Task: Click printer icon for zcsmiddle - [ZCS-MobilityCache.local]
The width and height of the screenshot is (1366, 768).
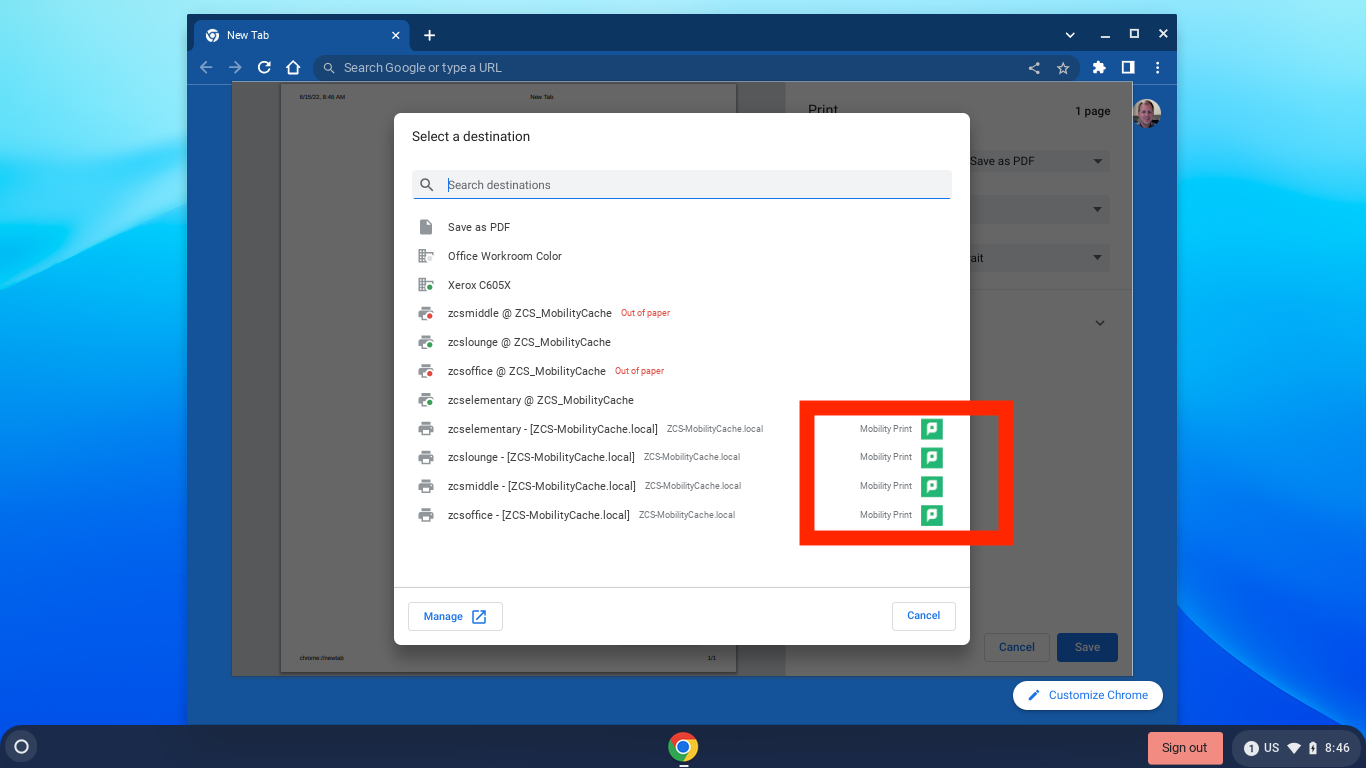Action: coord(426,486)
